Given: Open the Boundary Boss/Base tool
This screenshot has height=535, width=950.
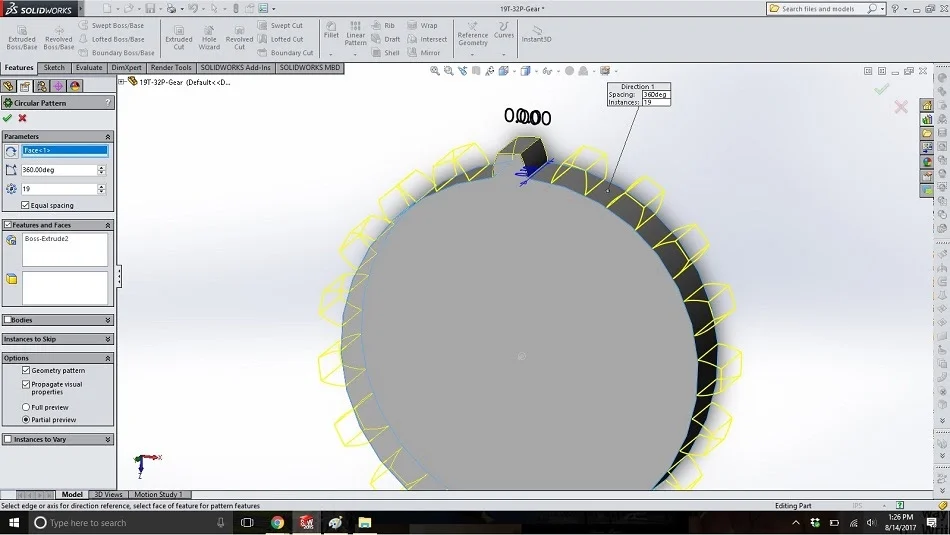Looking at the screenshot, I should (116, 53).
